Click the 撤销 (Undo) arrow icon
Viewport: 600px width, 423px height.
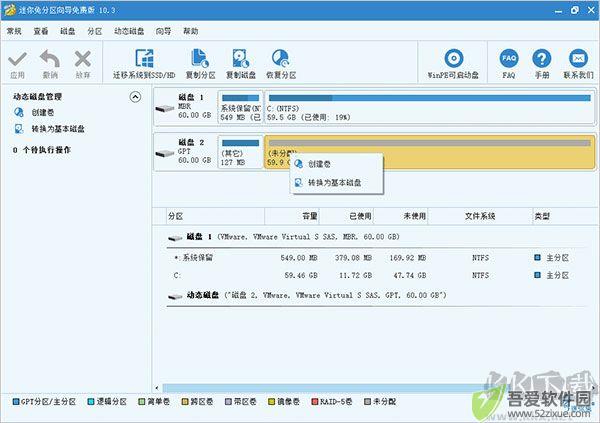50,59
